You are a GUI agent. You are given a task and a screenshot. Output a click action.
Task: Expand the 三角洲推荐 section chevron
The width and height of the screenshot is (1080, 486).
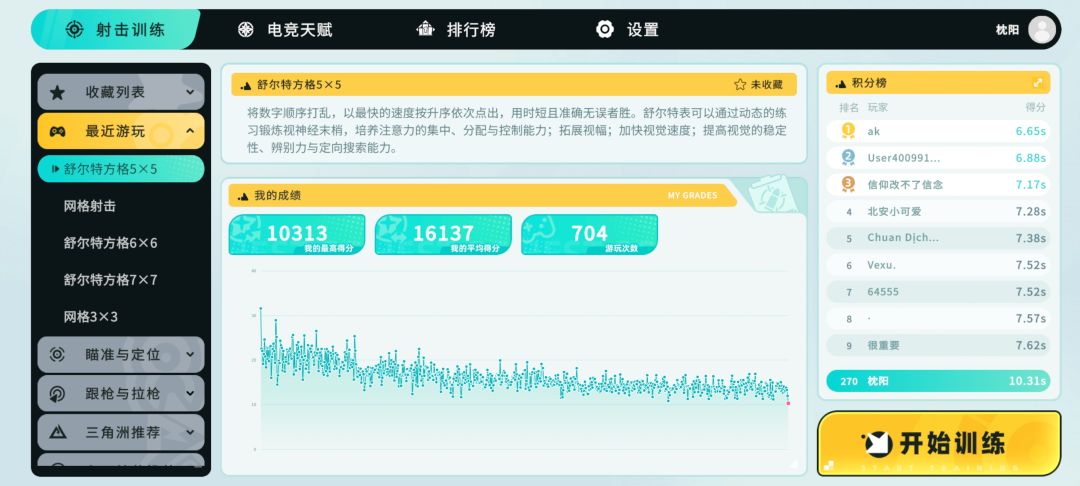pyautogui.click(x=190, y=433)
